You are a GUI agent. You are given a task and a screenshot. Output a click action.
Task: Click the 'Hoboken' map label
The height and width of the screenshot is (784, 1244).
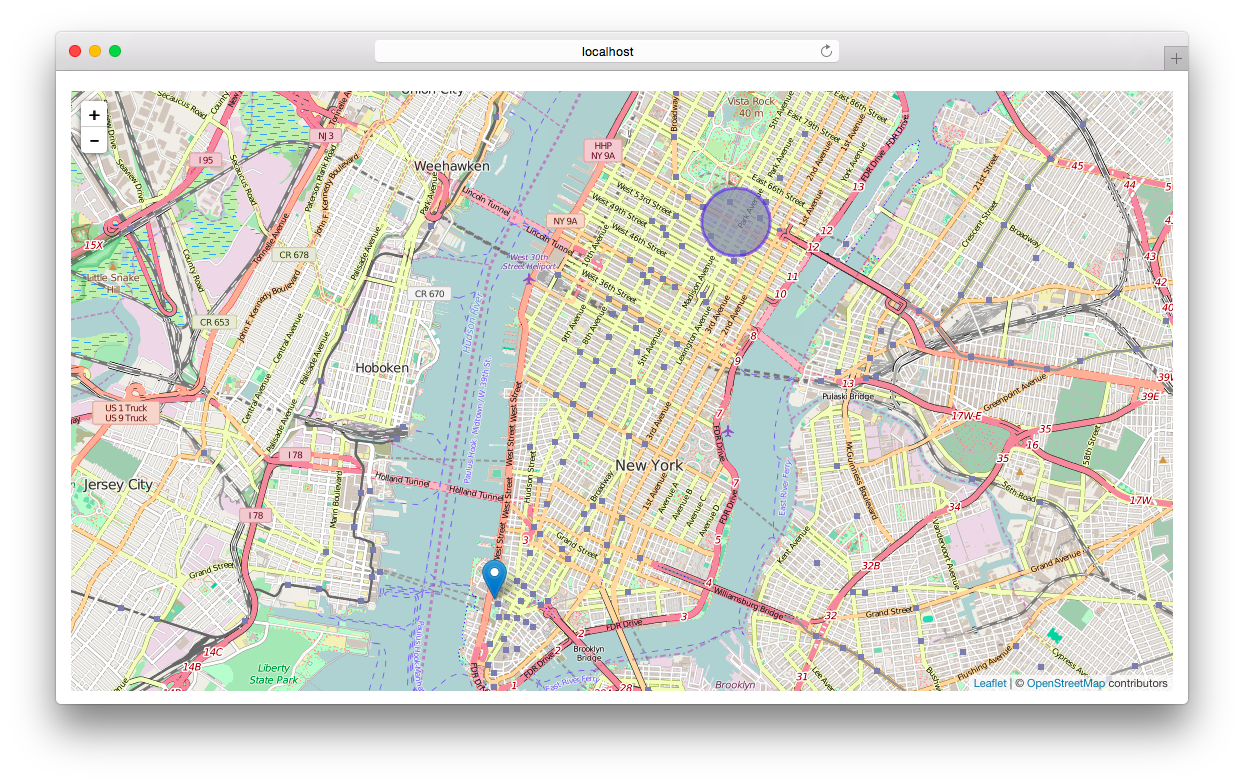tap(382, 368)
